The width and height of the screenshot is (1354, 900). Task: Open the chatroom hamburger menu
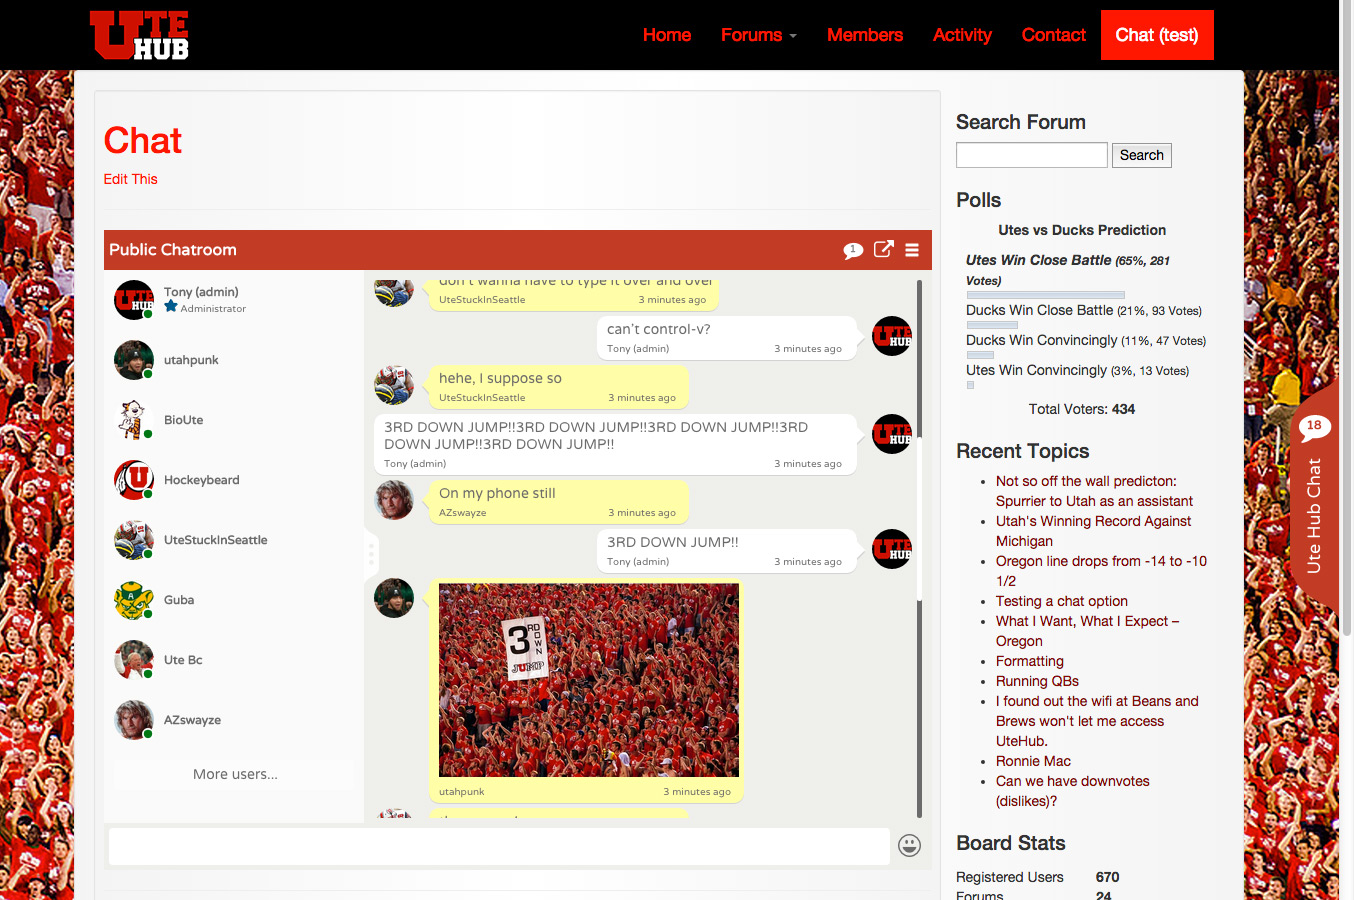(x=912, y=250)
